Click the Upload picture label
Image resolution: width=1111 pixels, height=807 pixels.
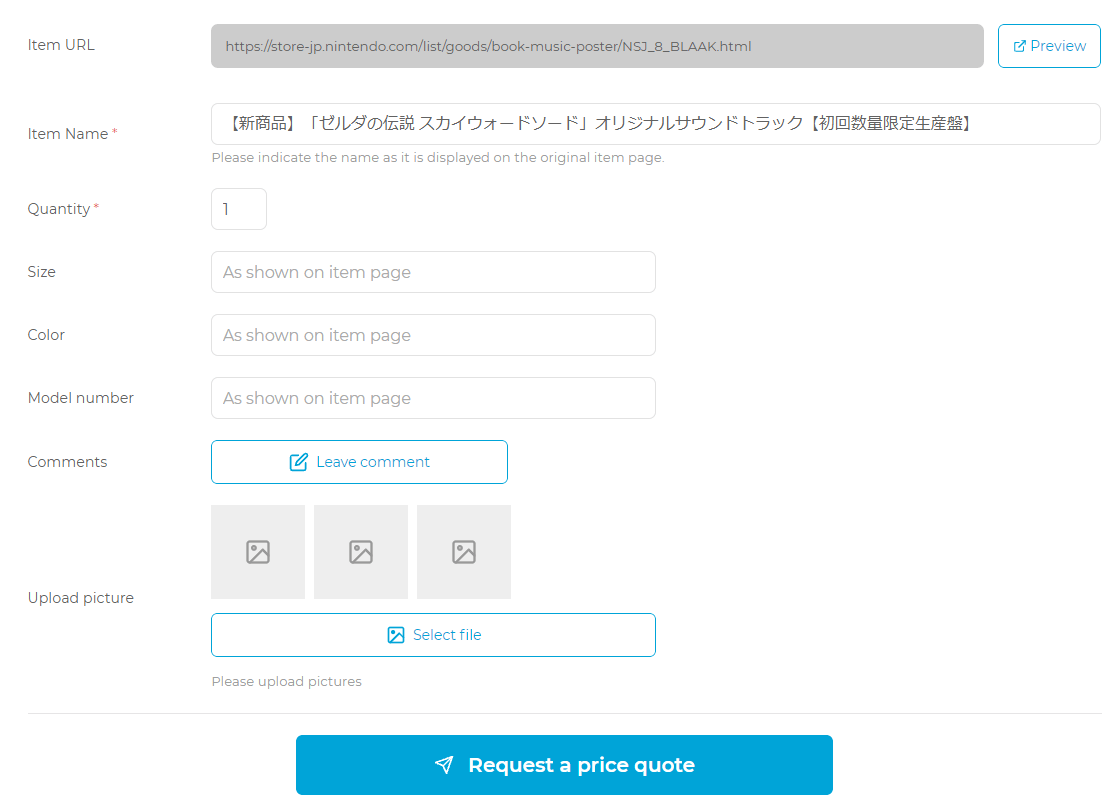coord(81,598)
